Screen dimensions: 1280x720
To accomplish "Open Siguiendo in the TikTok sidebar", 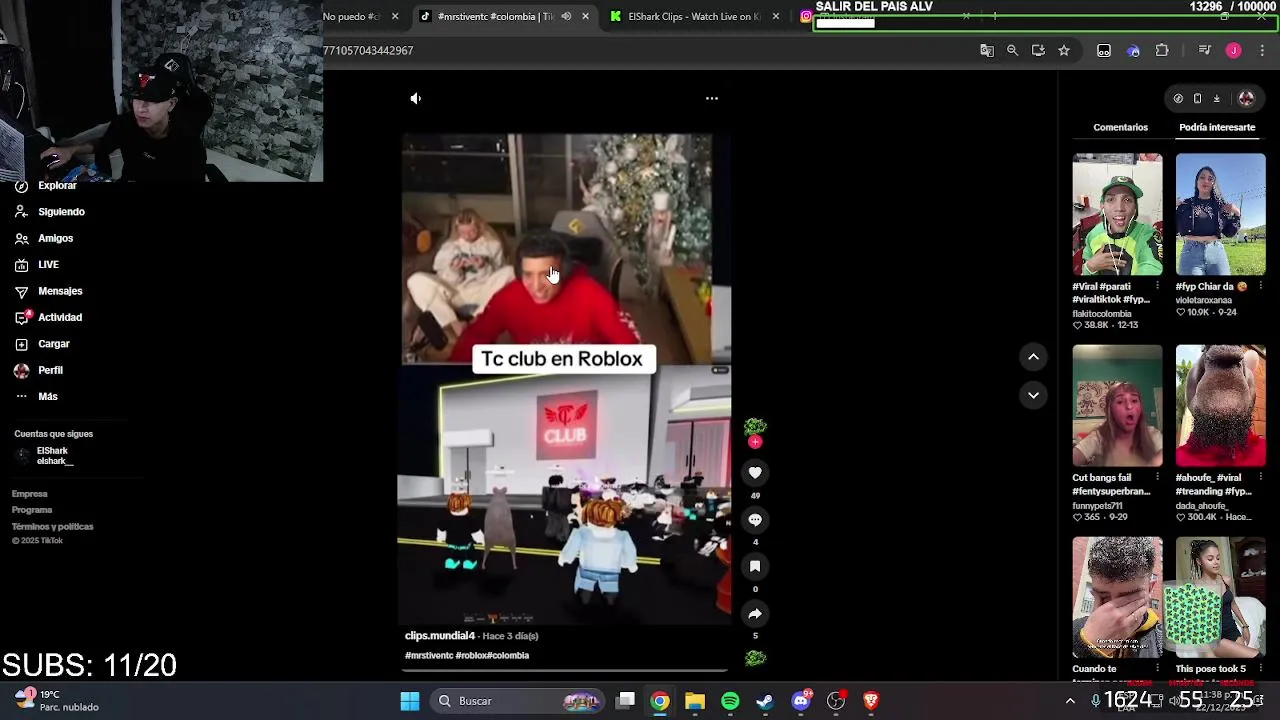I will [50, 212].
